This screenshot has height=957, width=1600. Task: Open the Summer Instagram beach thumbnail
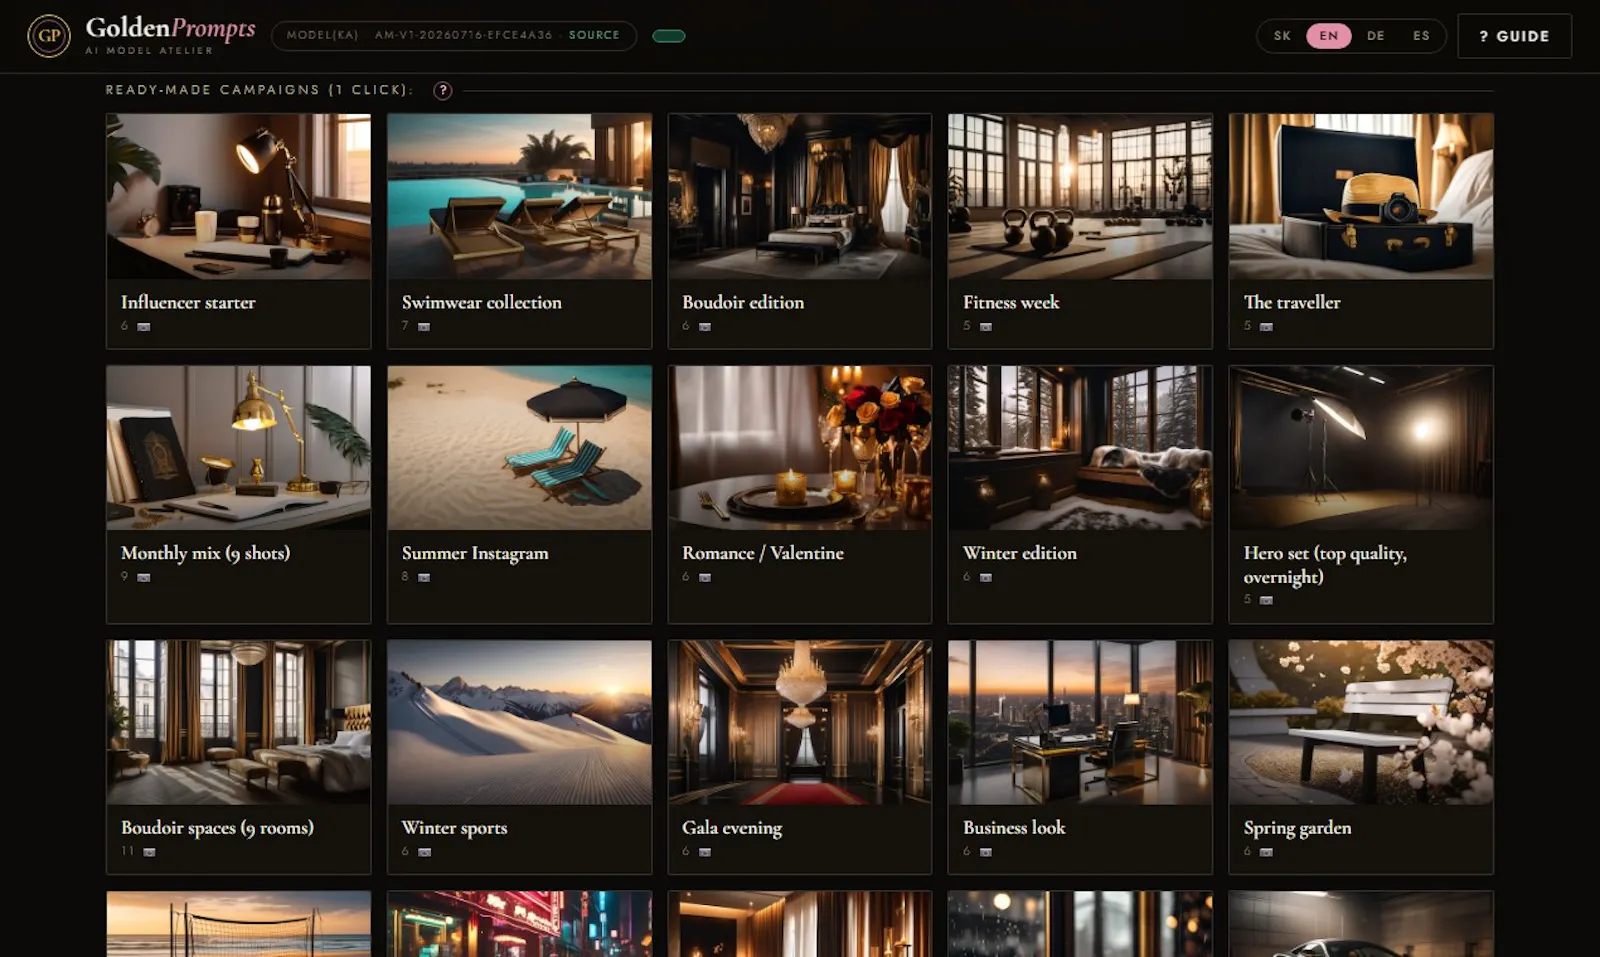click(519, 448)
